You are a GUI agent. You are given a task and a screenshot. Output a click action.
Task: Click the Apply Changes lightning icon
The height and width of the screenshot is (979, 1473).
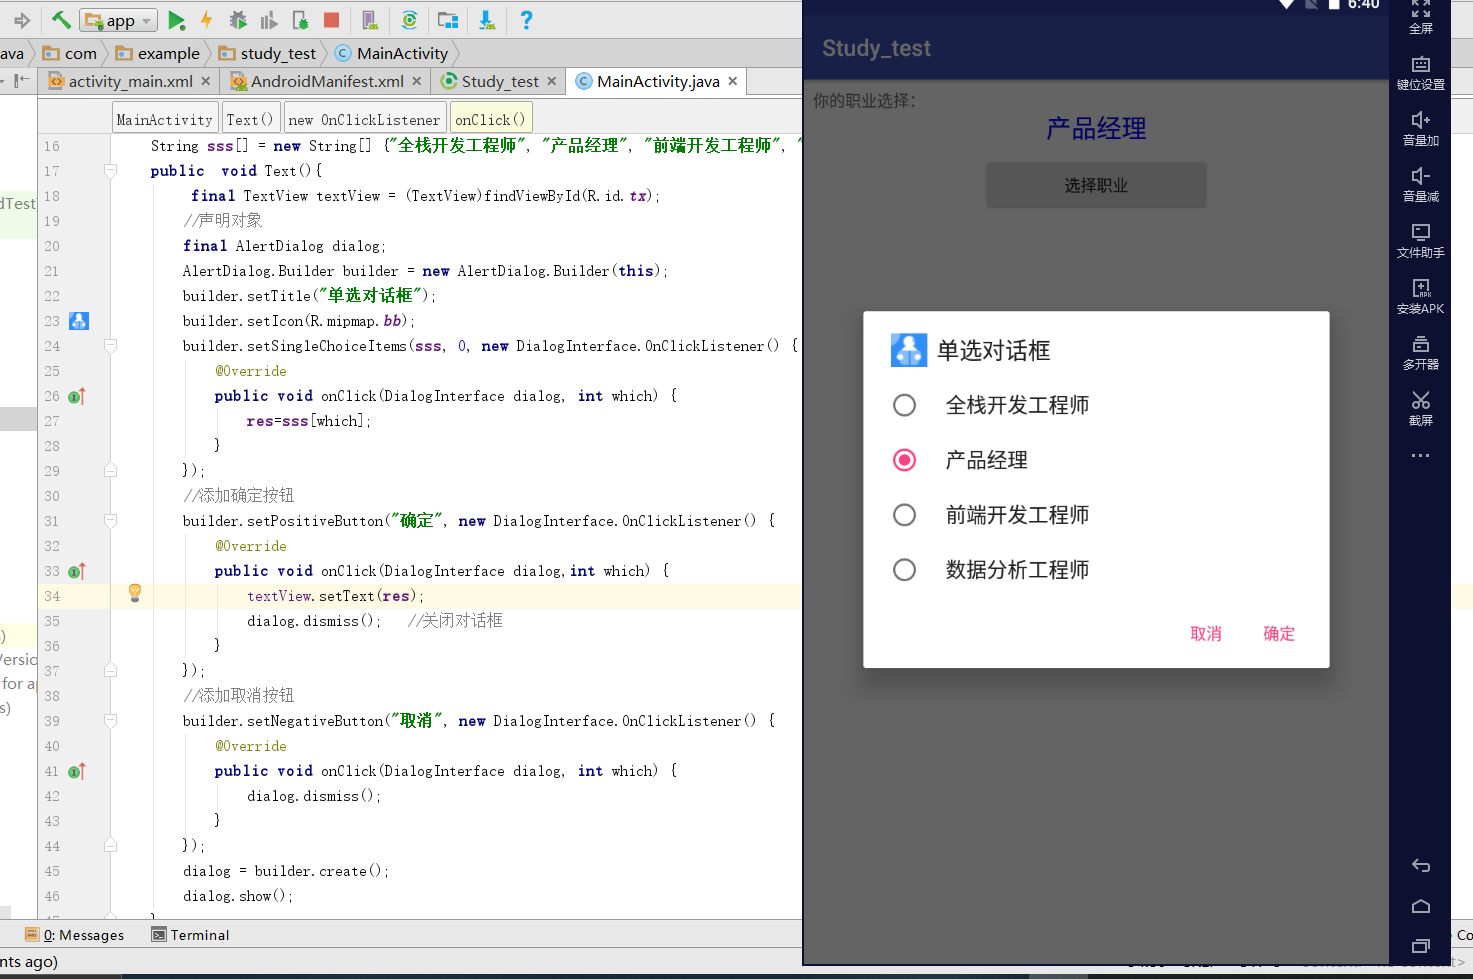(206, 20)
